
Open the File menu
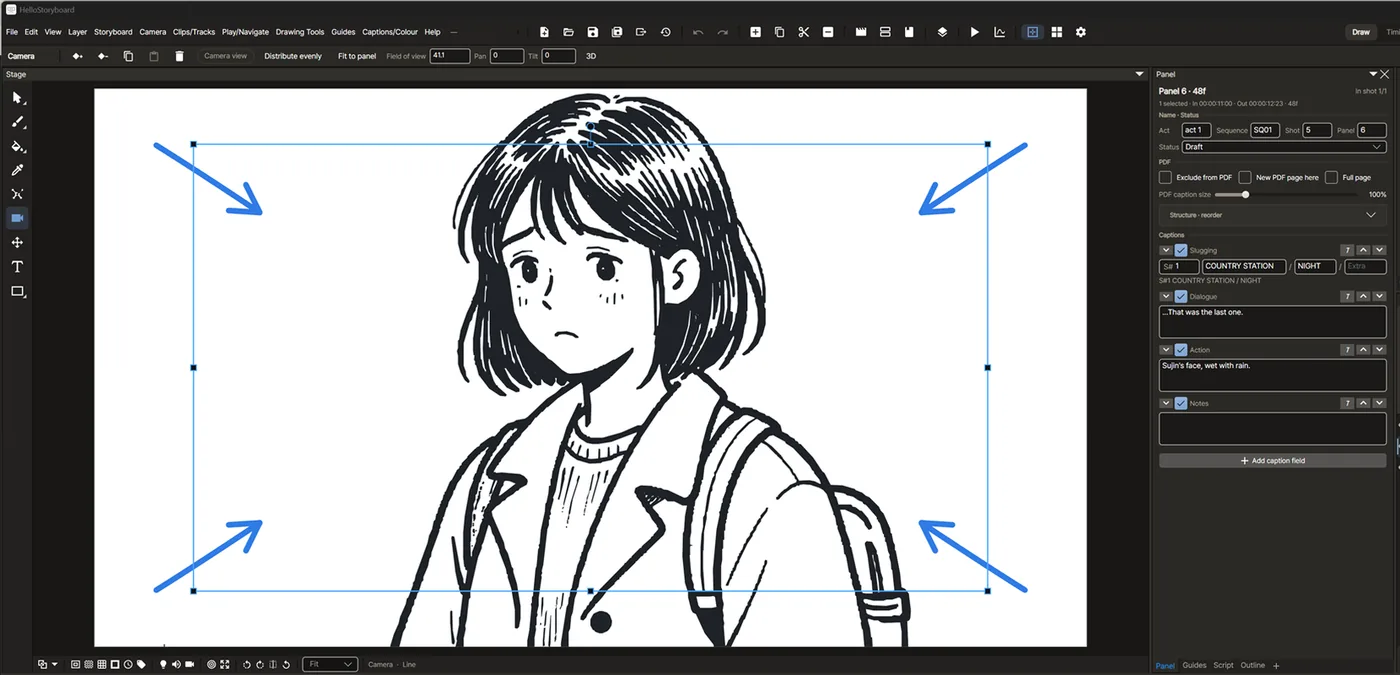point(12,32)
